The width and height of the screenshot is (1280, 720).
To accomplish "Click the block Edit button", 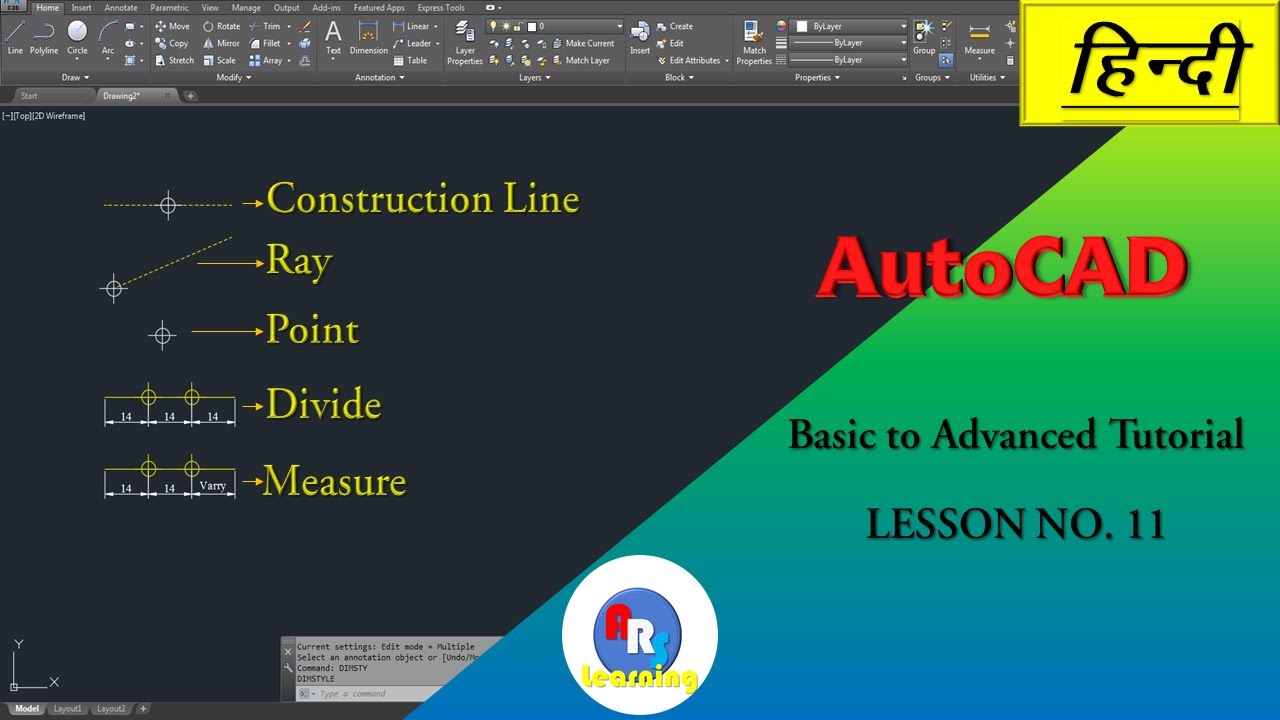I will [x=671, y=43].
